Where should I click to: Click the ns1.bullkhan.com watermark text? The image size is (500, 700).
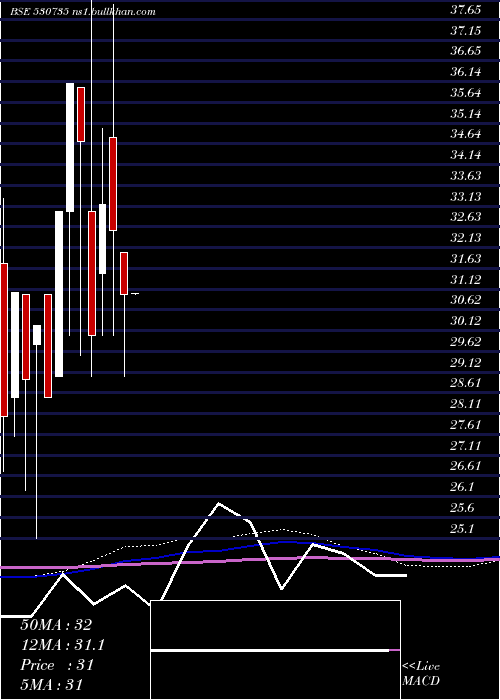click(113, 12)
